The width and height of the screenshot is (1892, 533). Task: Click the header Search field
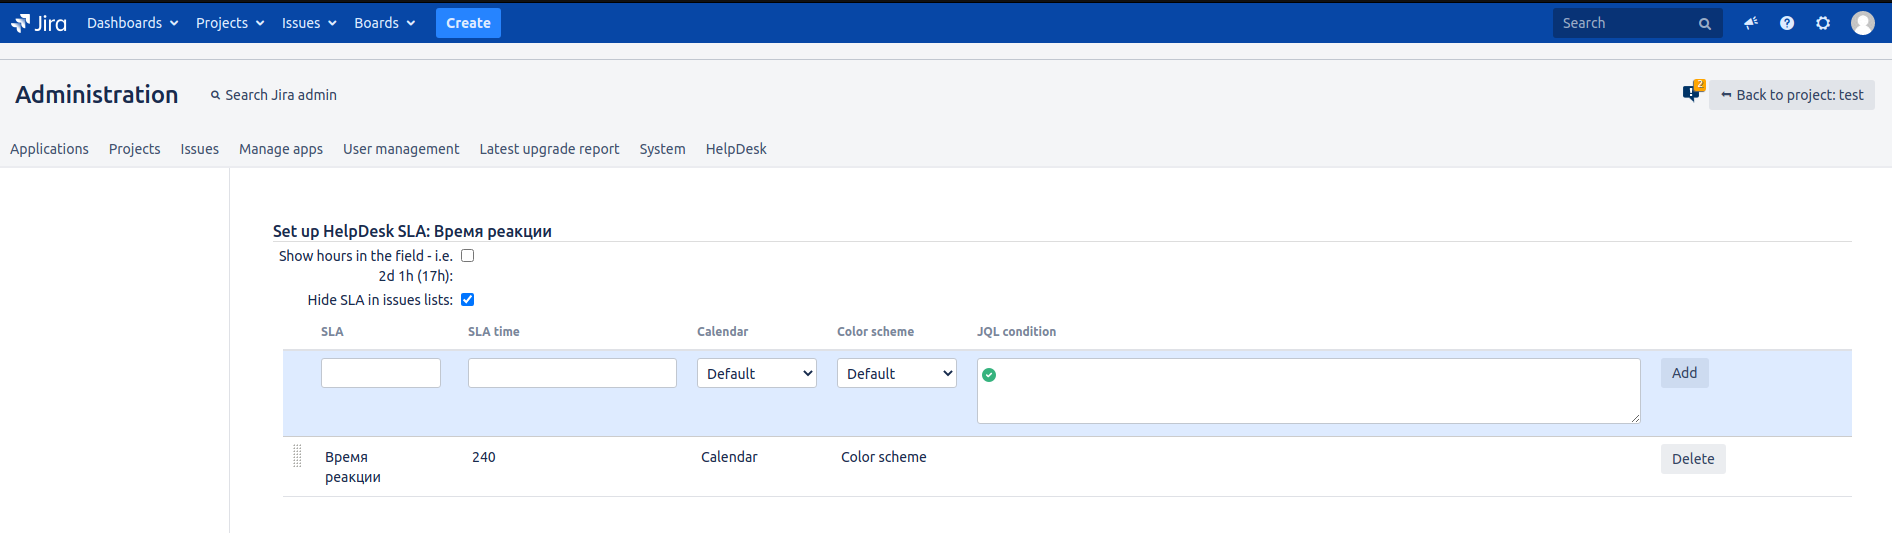(1637, 23)
